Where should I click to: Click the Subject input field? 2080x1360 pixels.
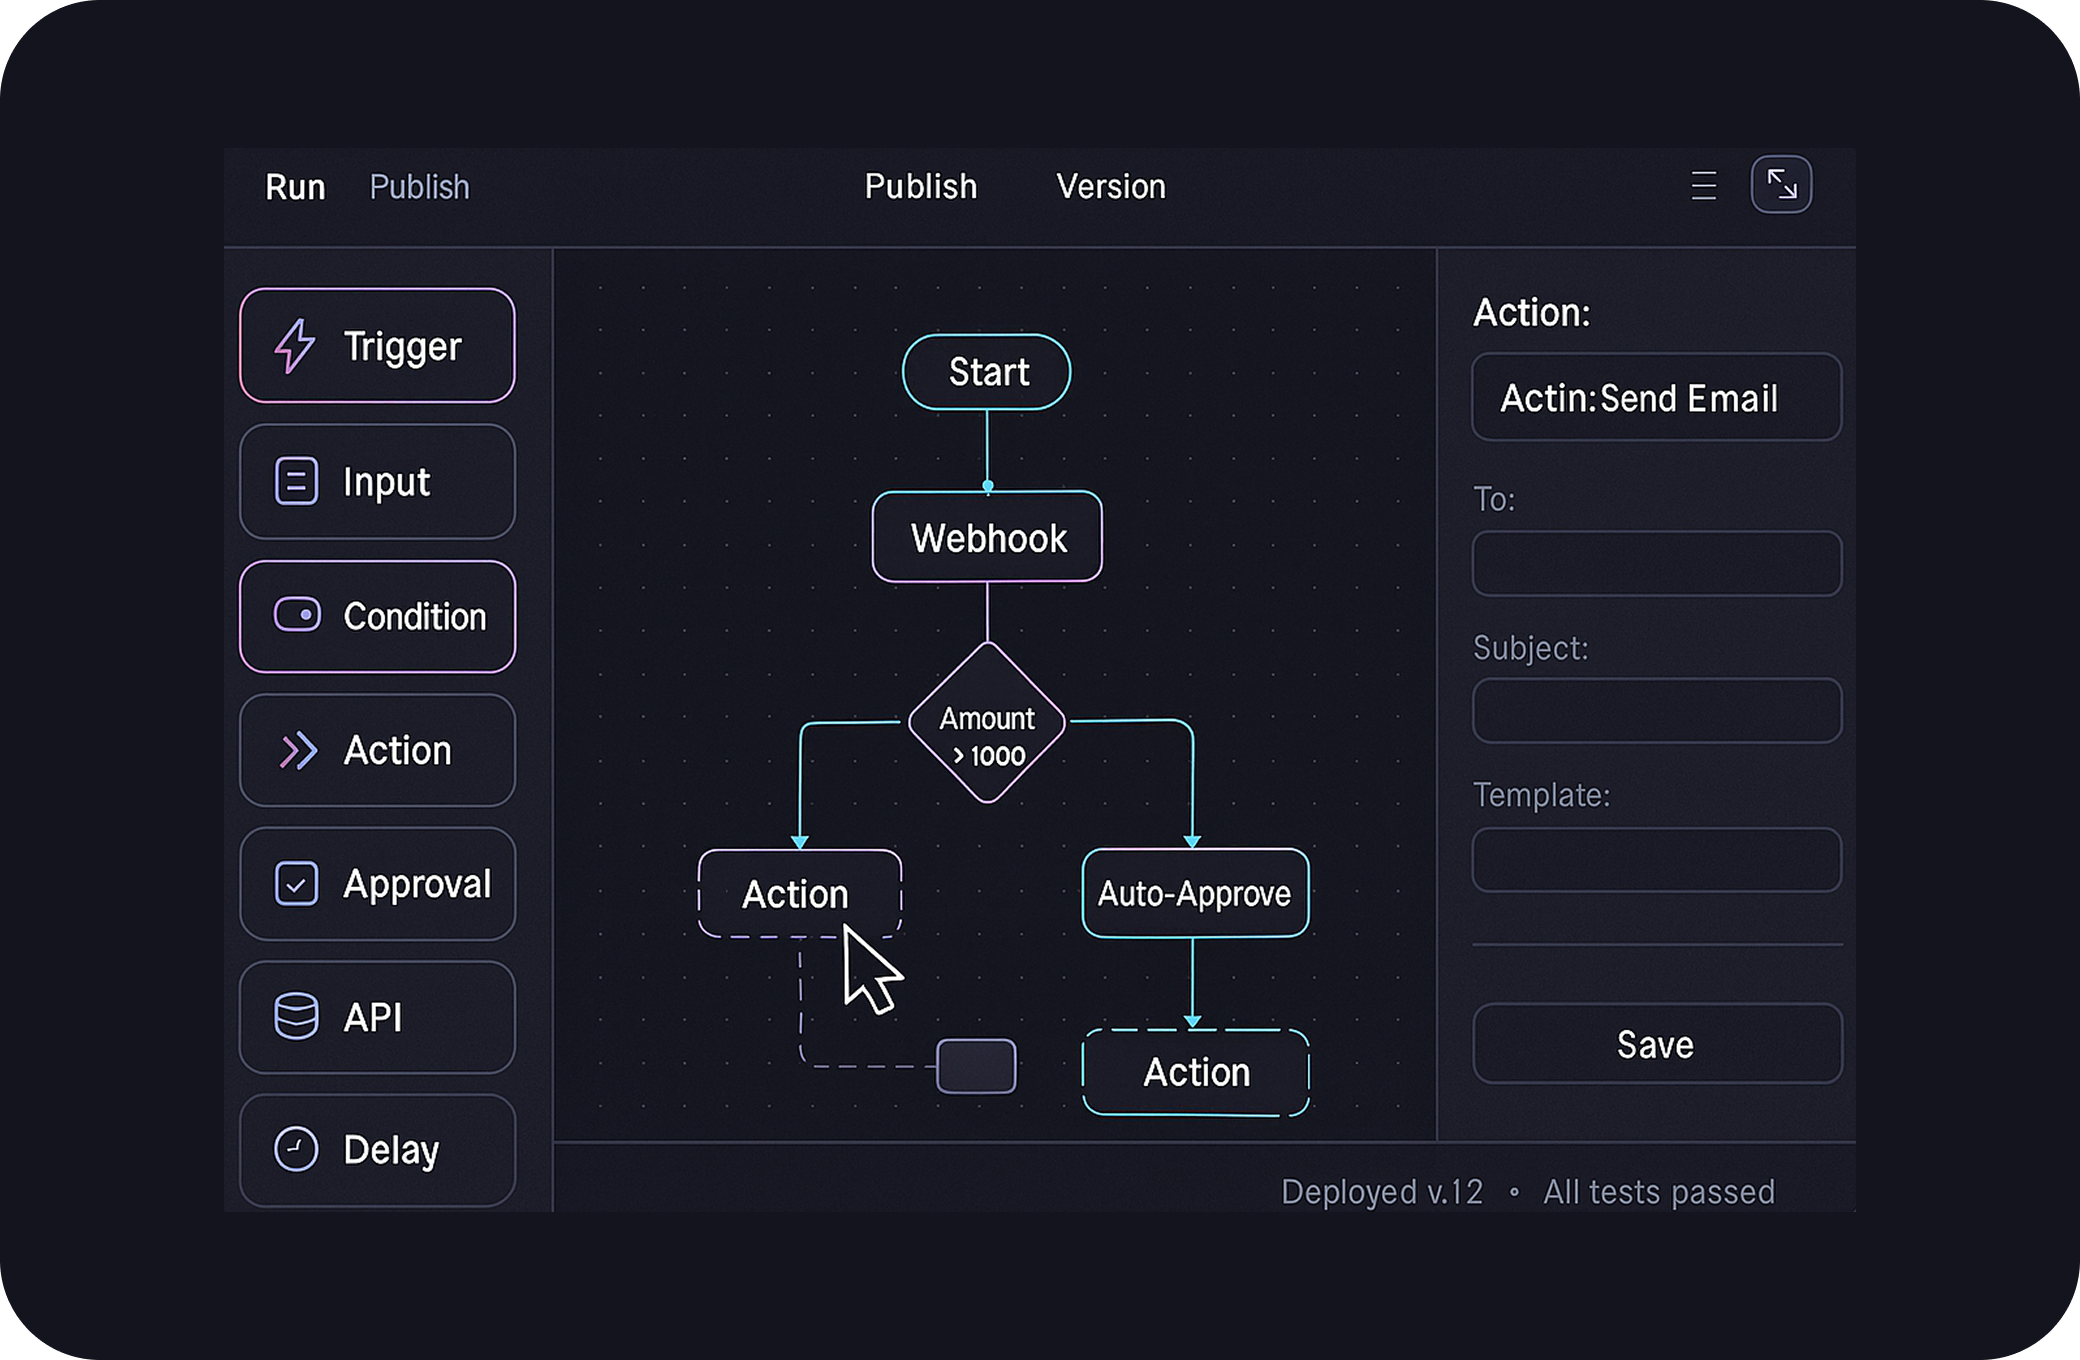1656,711
